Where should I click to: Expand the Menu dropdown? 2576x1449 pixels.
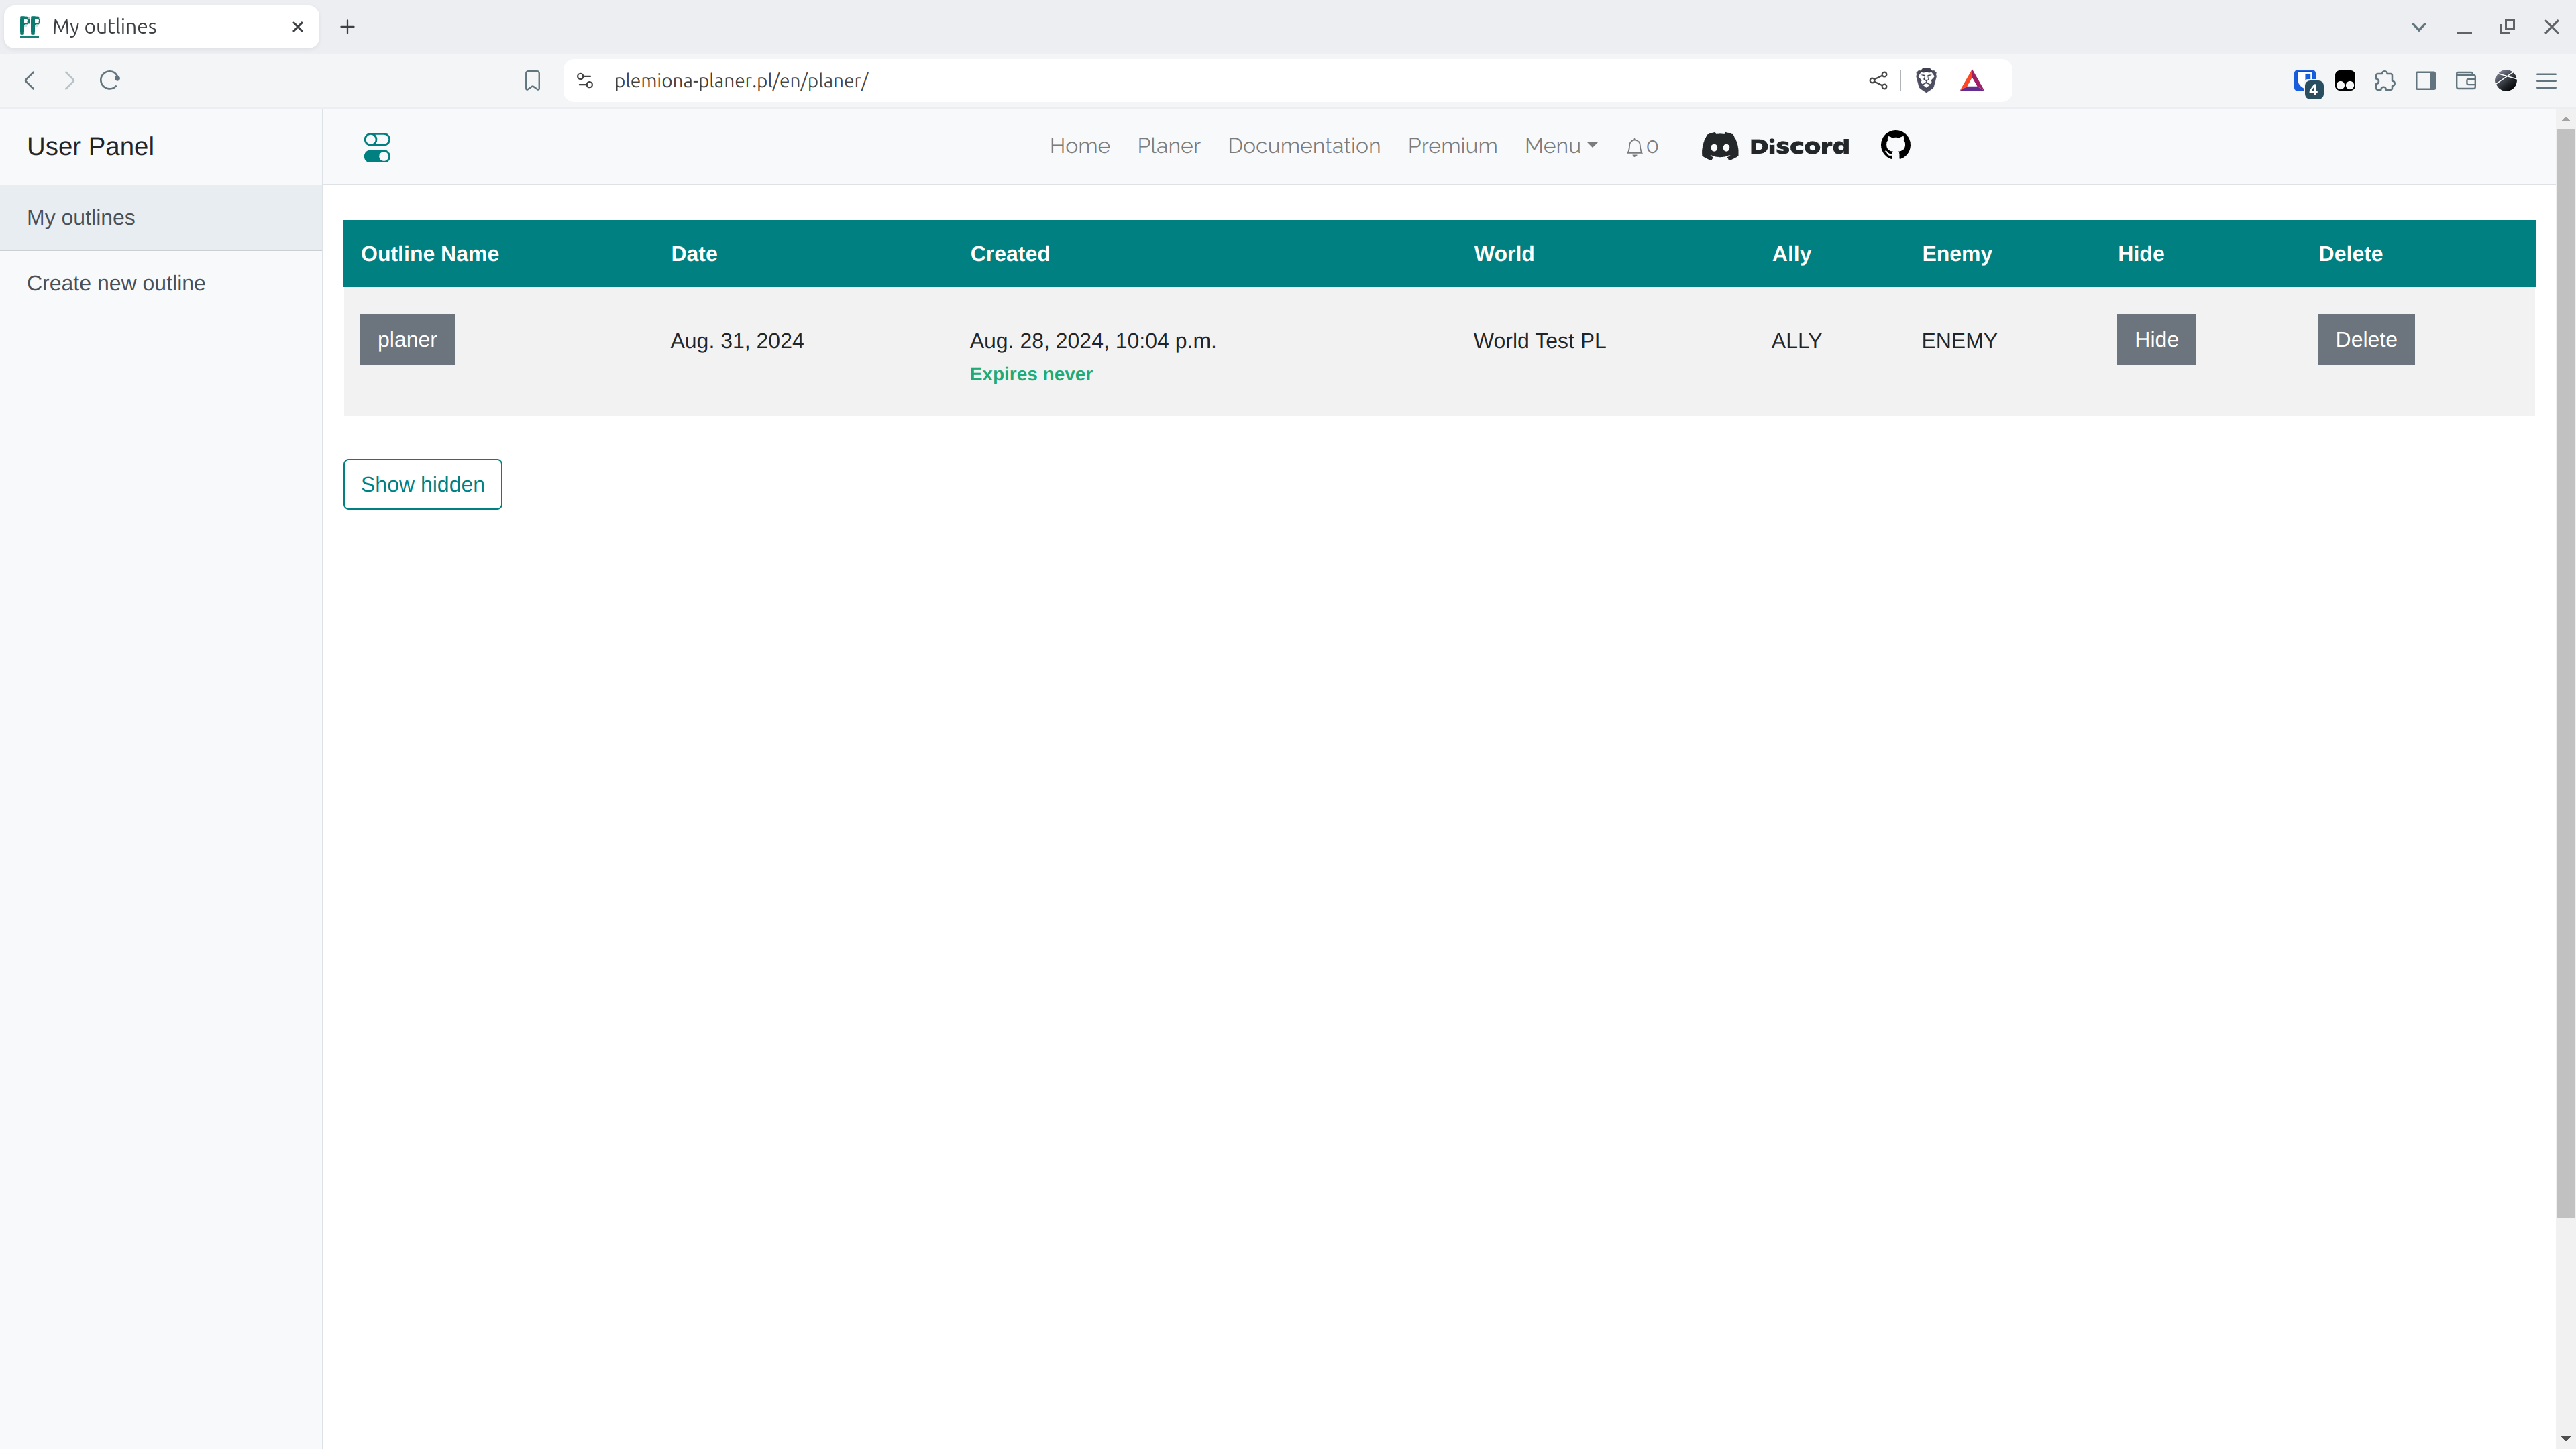click(x=1560, y=146)
